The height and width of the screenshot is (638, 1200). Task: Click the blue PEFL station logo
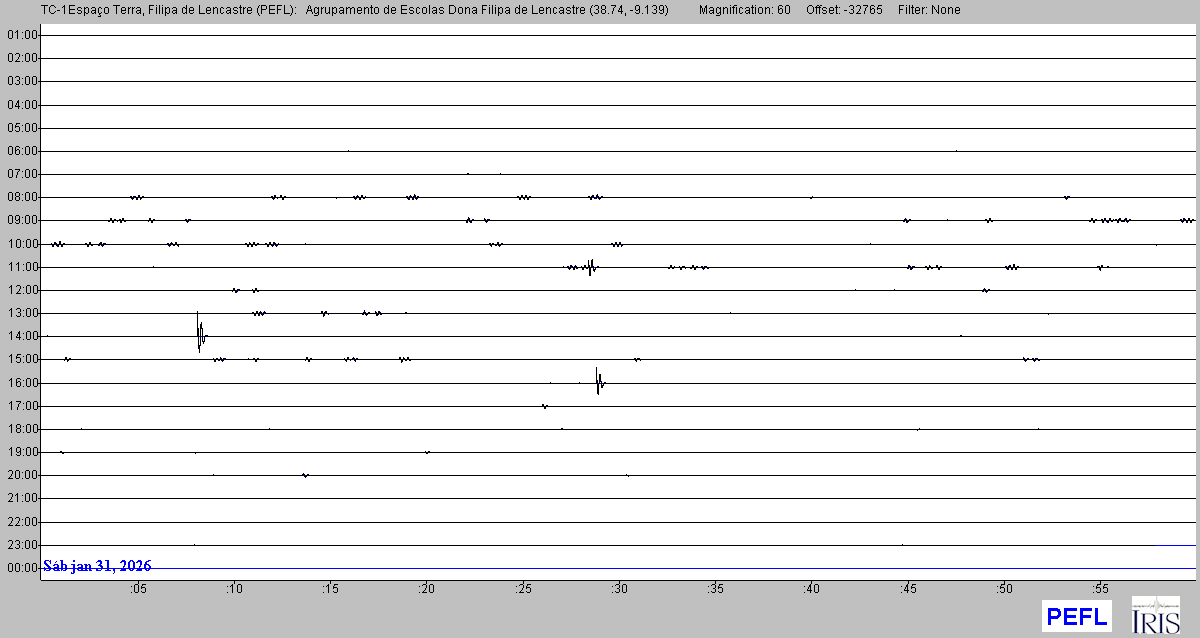point(1076,616)
